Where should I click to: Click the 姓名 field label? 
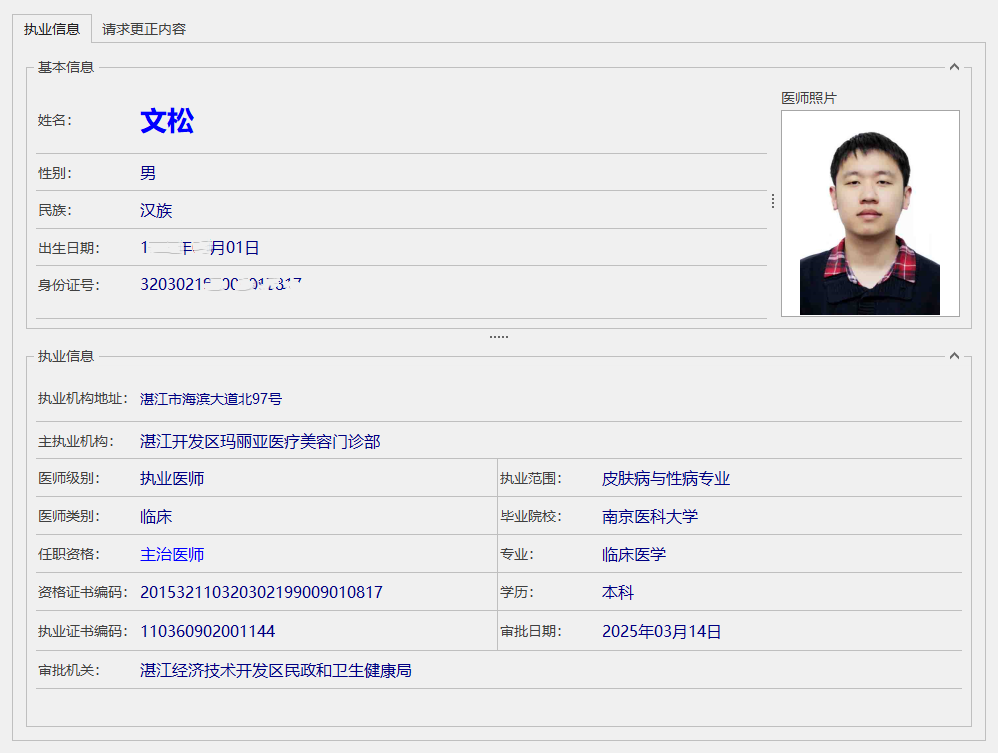[x=55, y=120]
